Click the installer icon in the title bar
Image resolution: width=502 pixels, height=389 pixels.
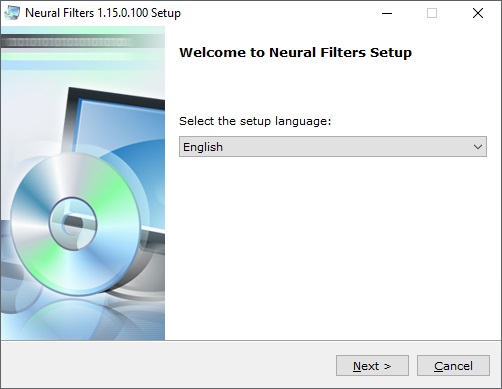click(12, 13)
